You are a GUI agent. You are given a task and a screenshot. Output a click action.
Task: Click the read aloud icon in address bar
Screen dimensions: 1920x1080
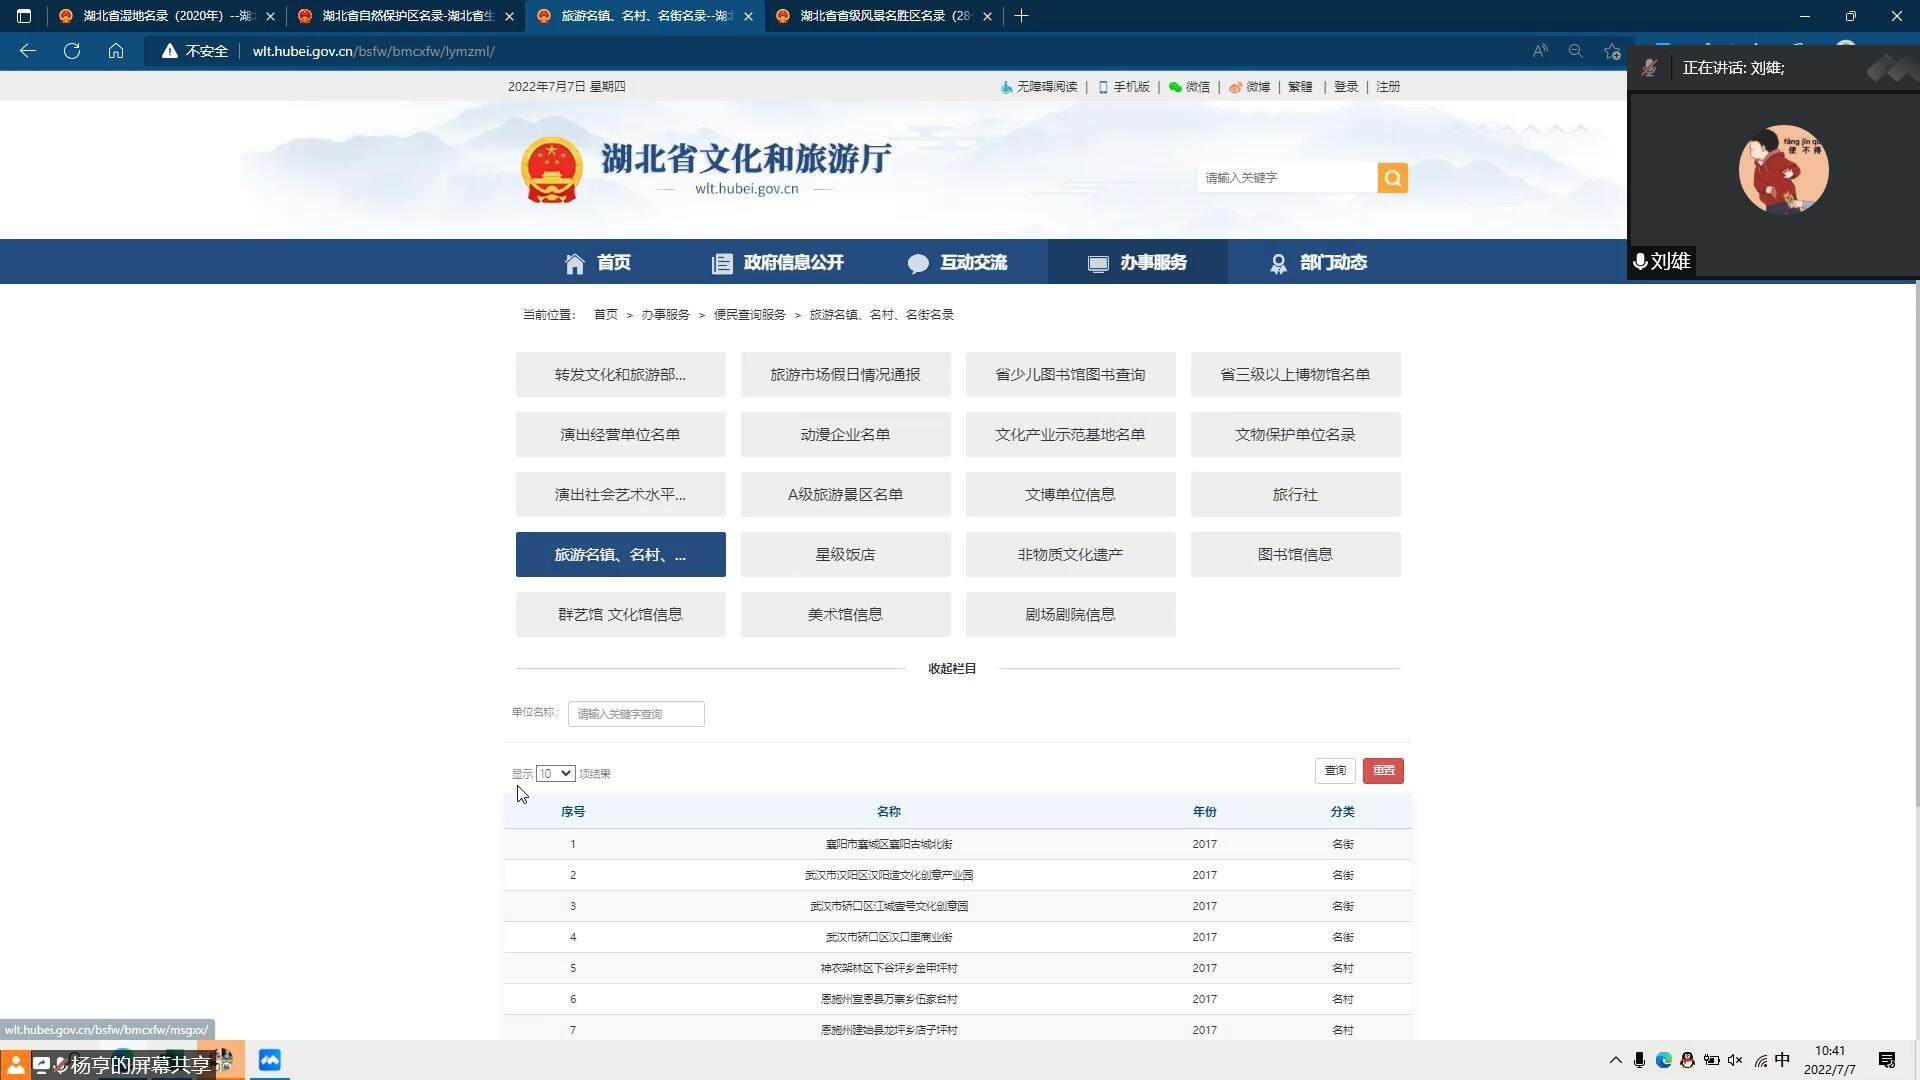point(1540,51)
